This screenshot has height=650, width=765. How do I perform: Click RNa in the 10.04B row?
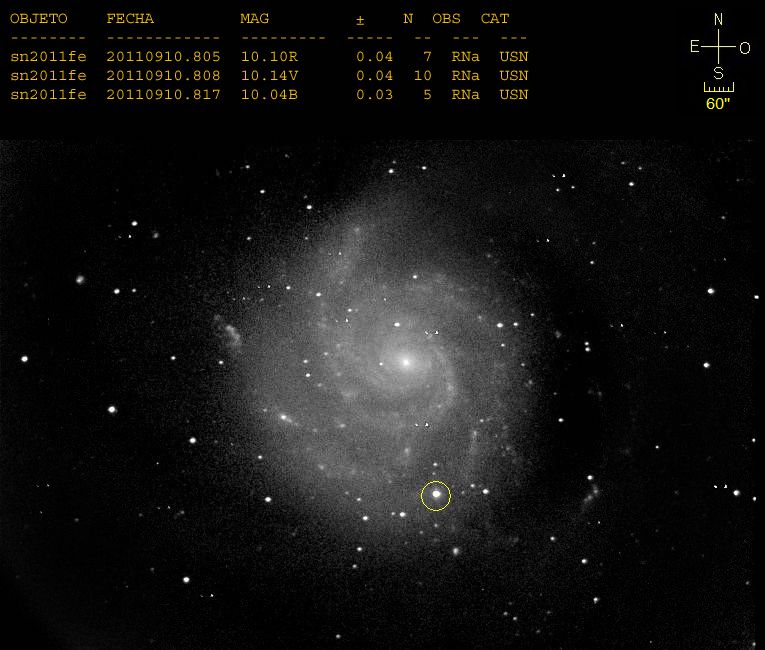click(x=465, y=95)
